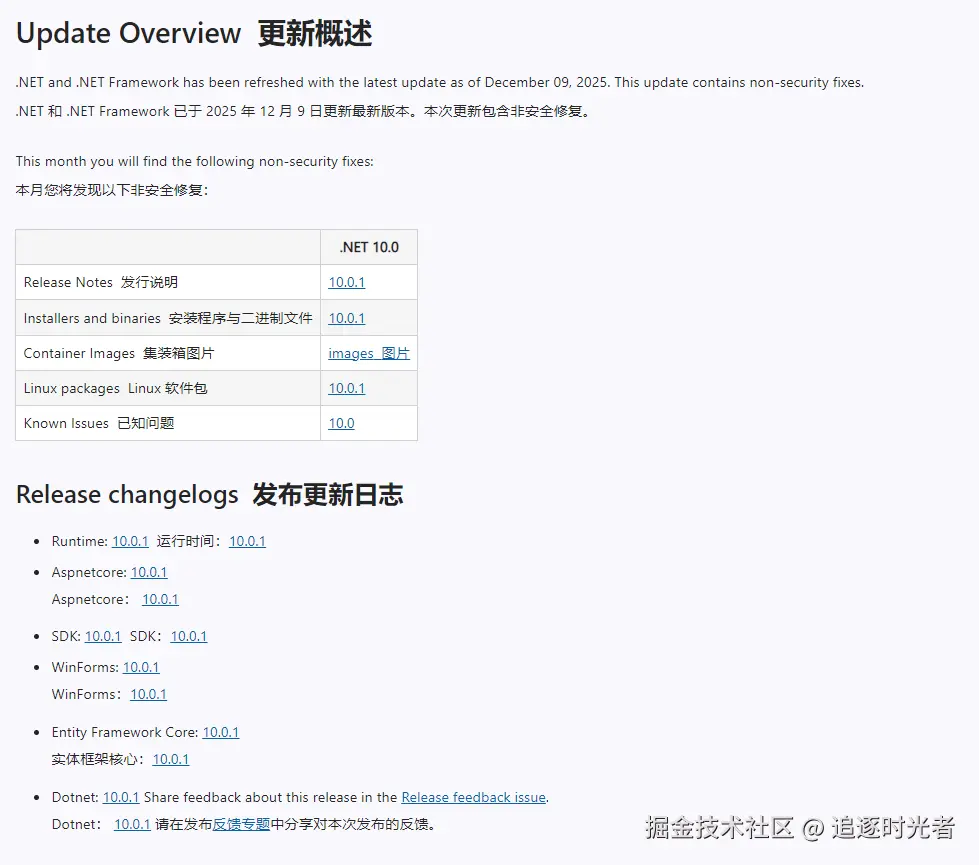
Task: Open 实体框架核心 10.0.1 link
Action: click(x=170, y=759)
